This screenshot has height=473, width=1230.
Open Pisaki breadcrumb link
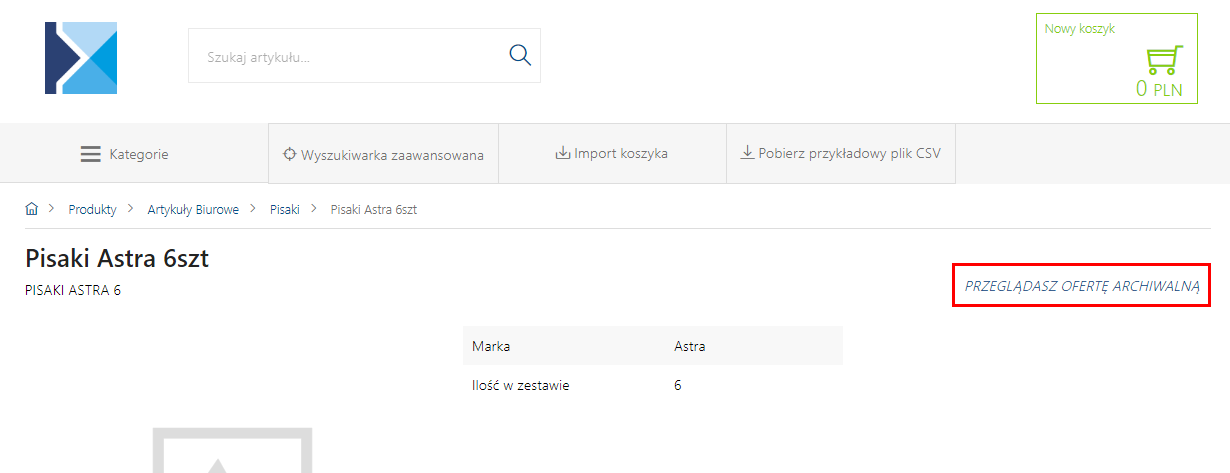tap(285, 209)
